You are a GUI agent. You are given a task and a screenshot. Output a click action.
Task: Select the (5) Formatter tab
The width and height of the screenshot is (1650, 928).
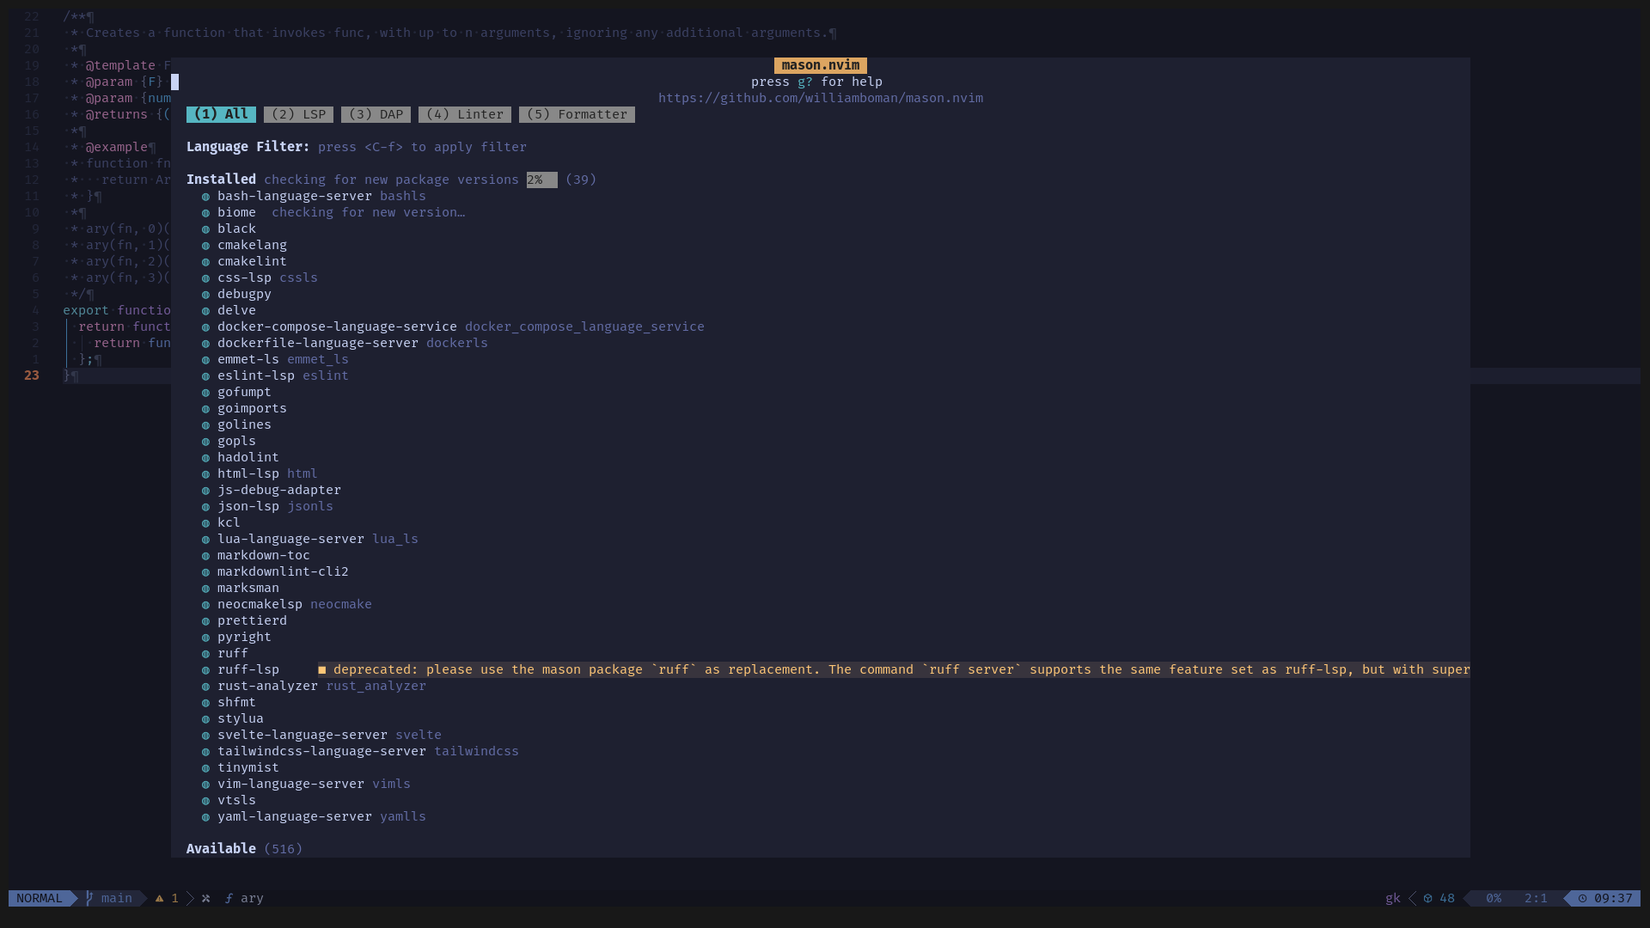point(577,114)
